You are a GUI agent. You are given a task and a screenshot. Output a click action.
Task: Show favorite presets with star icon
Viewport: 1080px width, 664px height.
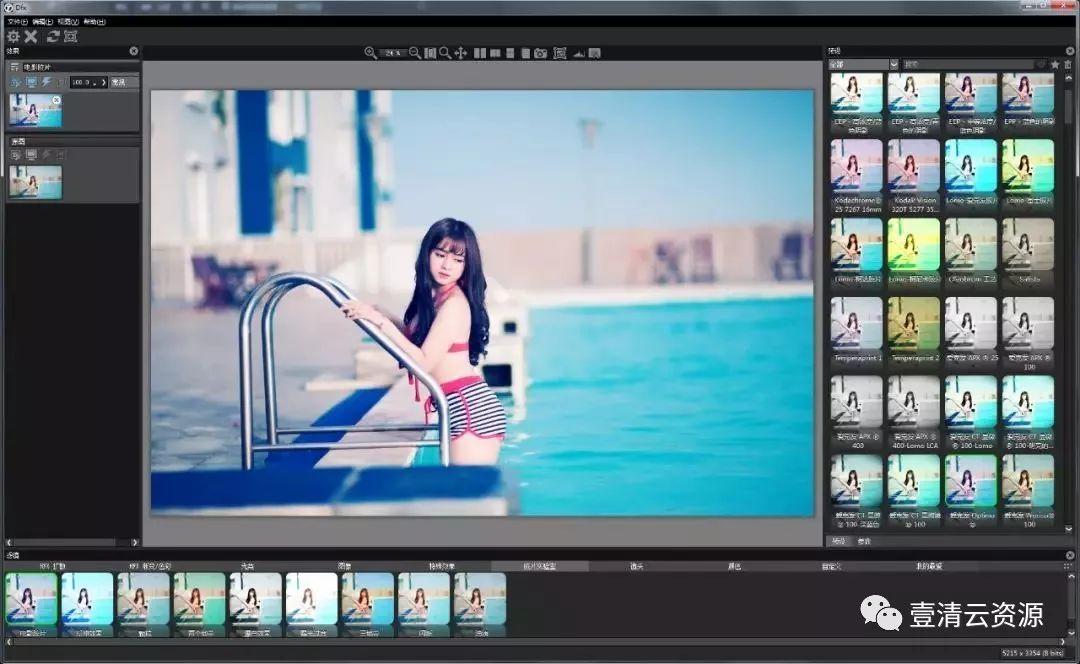tap(1055, 64)
